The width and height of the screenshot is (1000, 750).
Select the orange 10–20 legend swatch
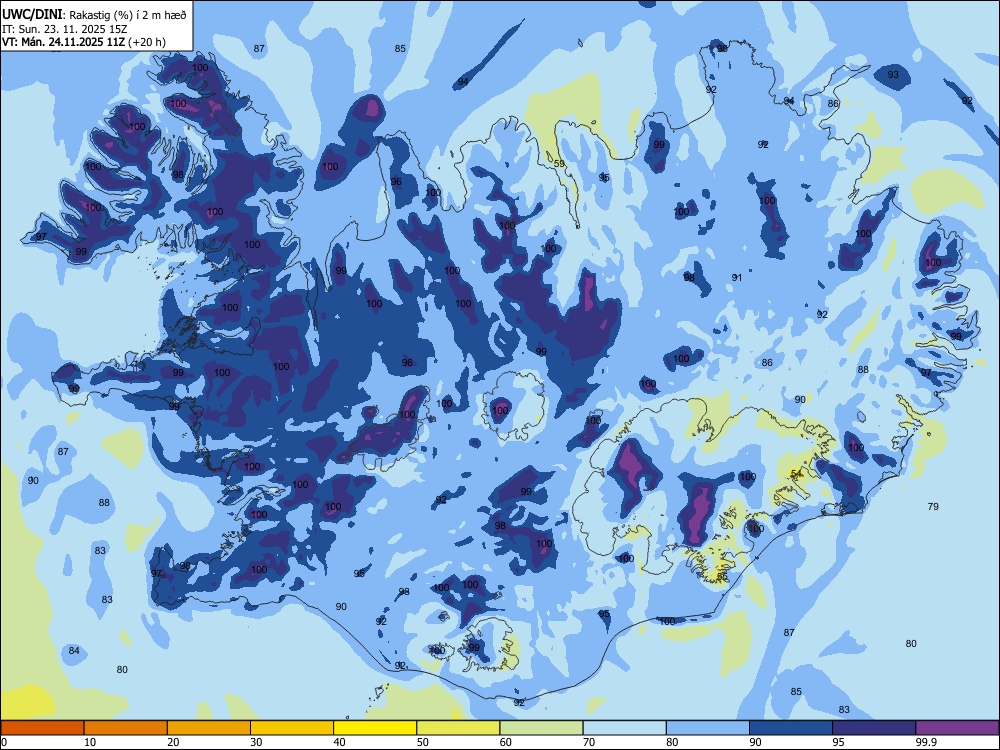(126, 728)
